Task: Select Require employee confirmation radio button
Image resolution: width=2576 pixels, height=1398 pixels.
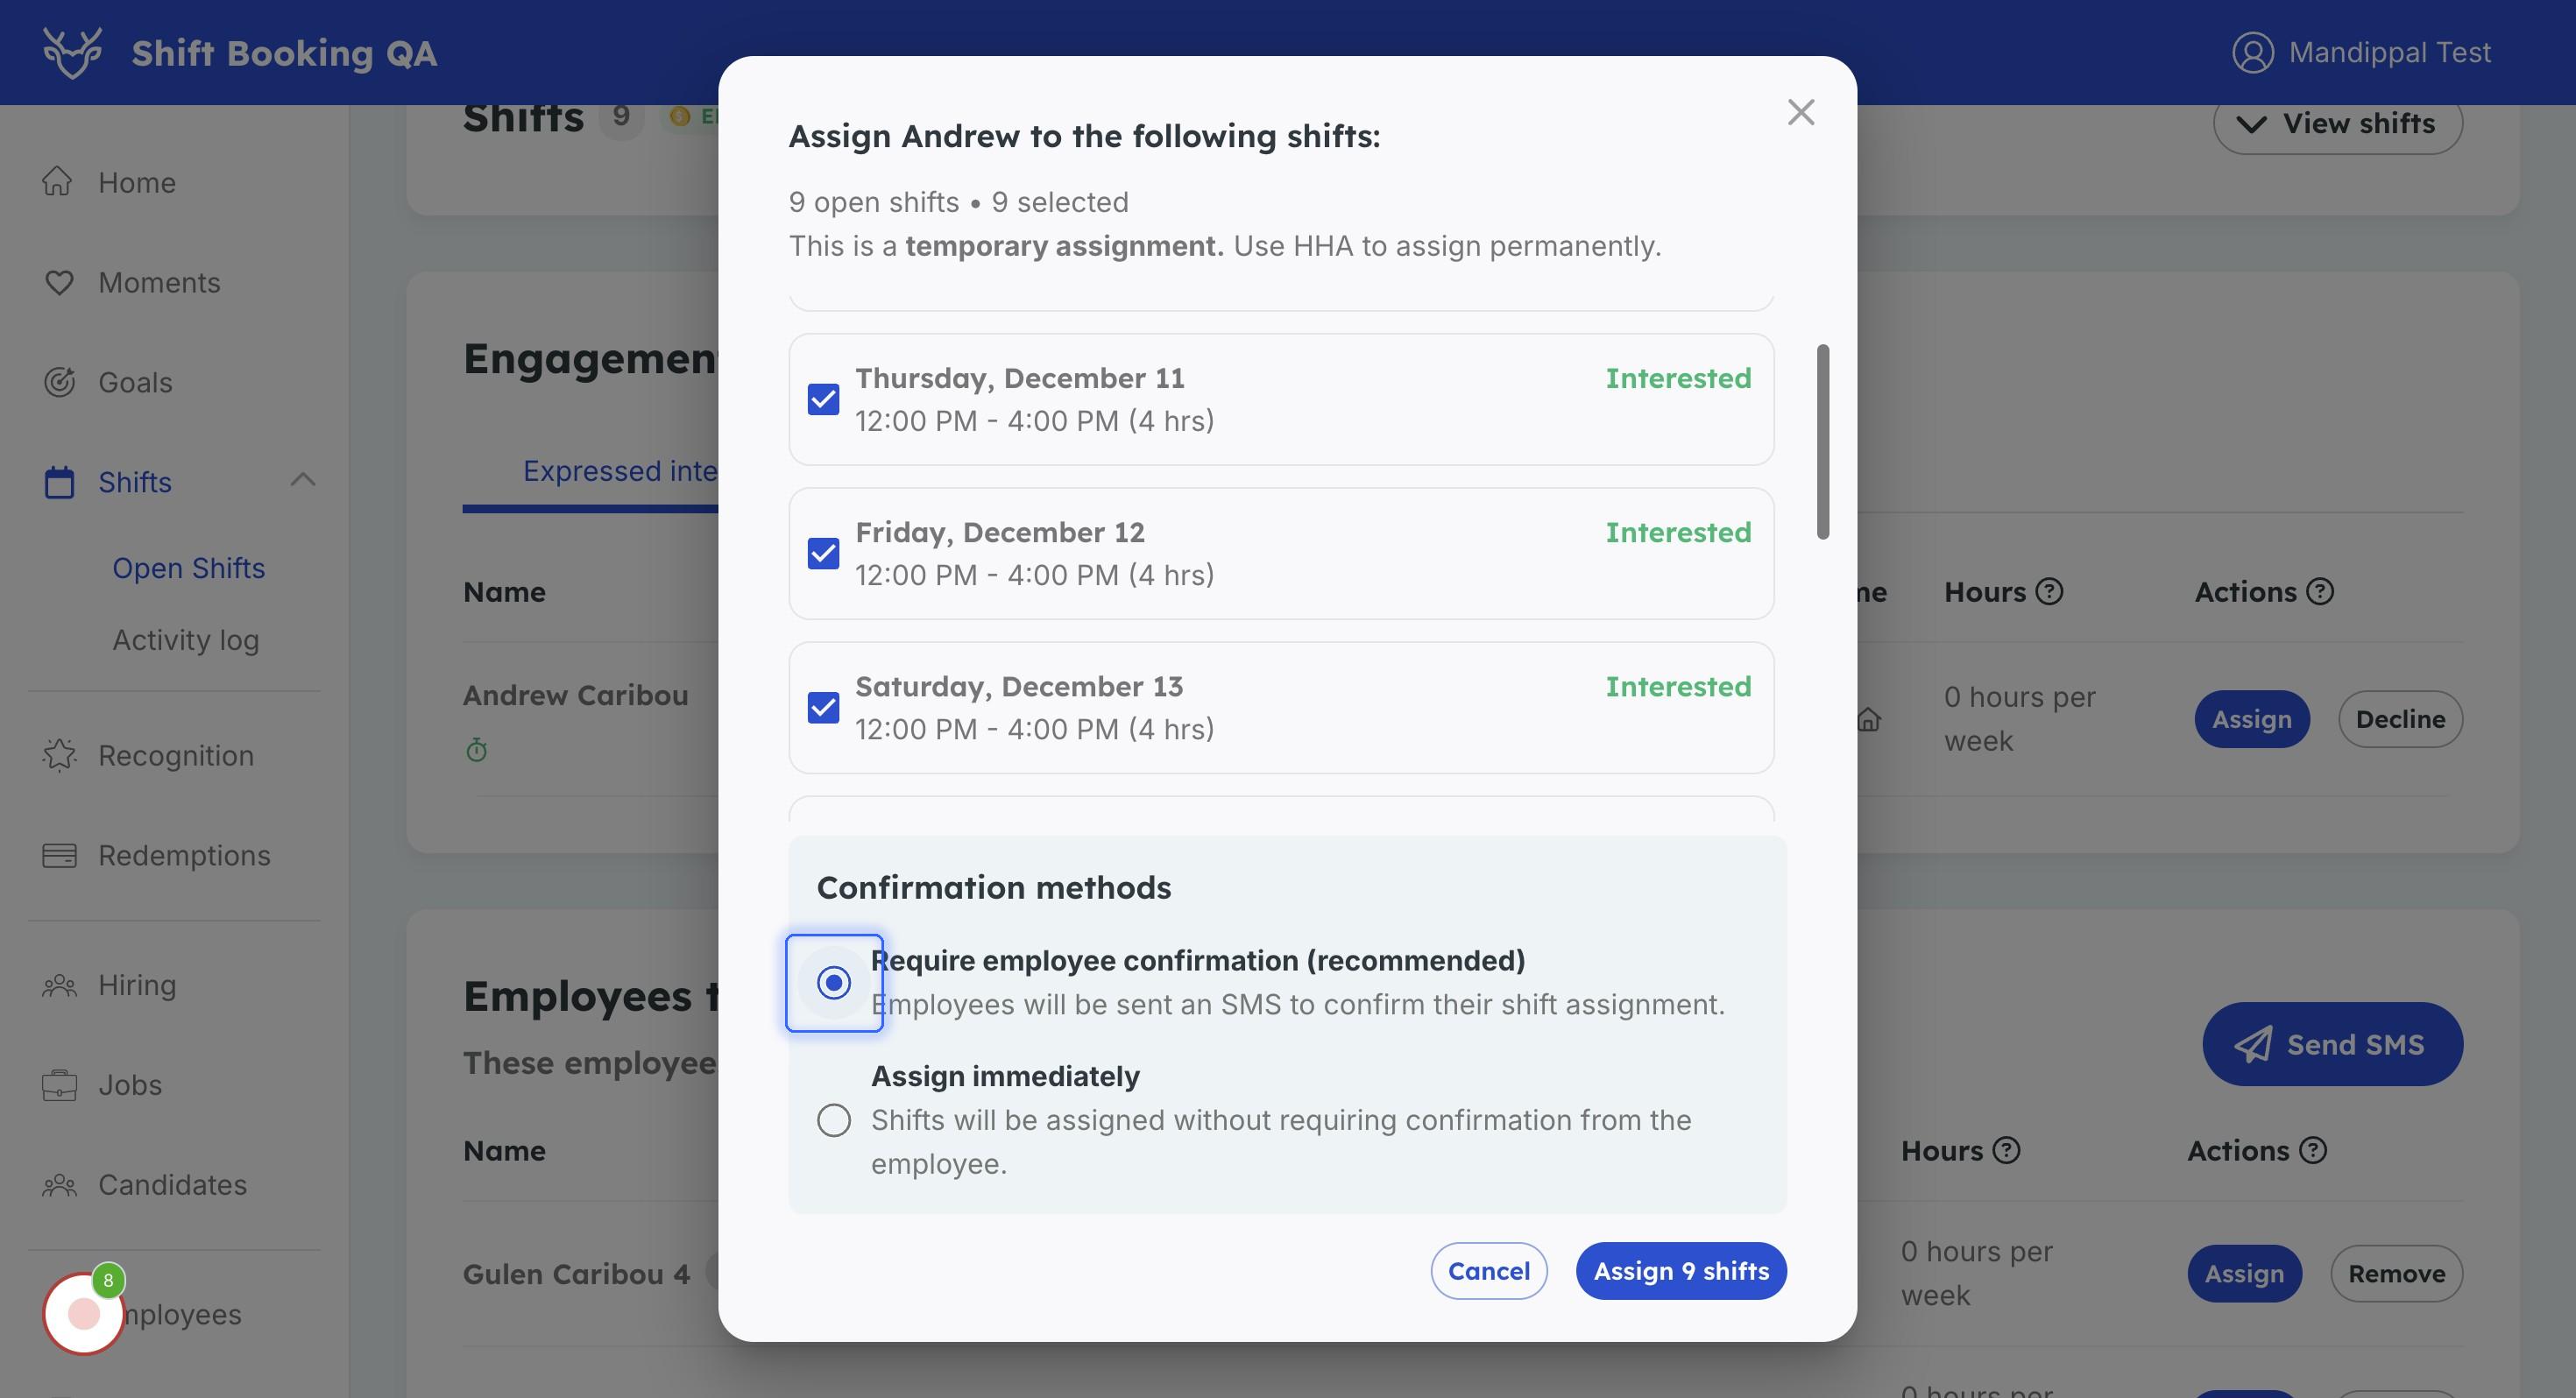Action: 833,982
